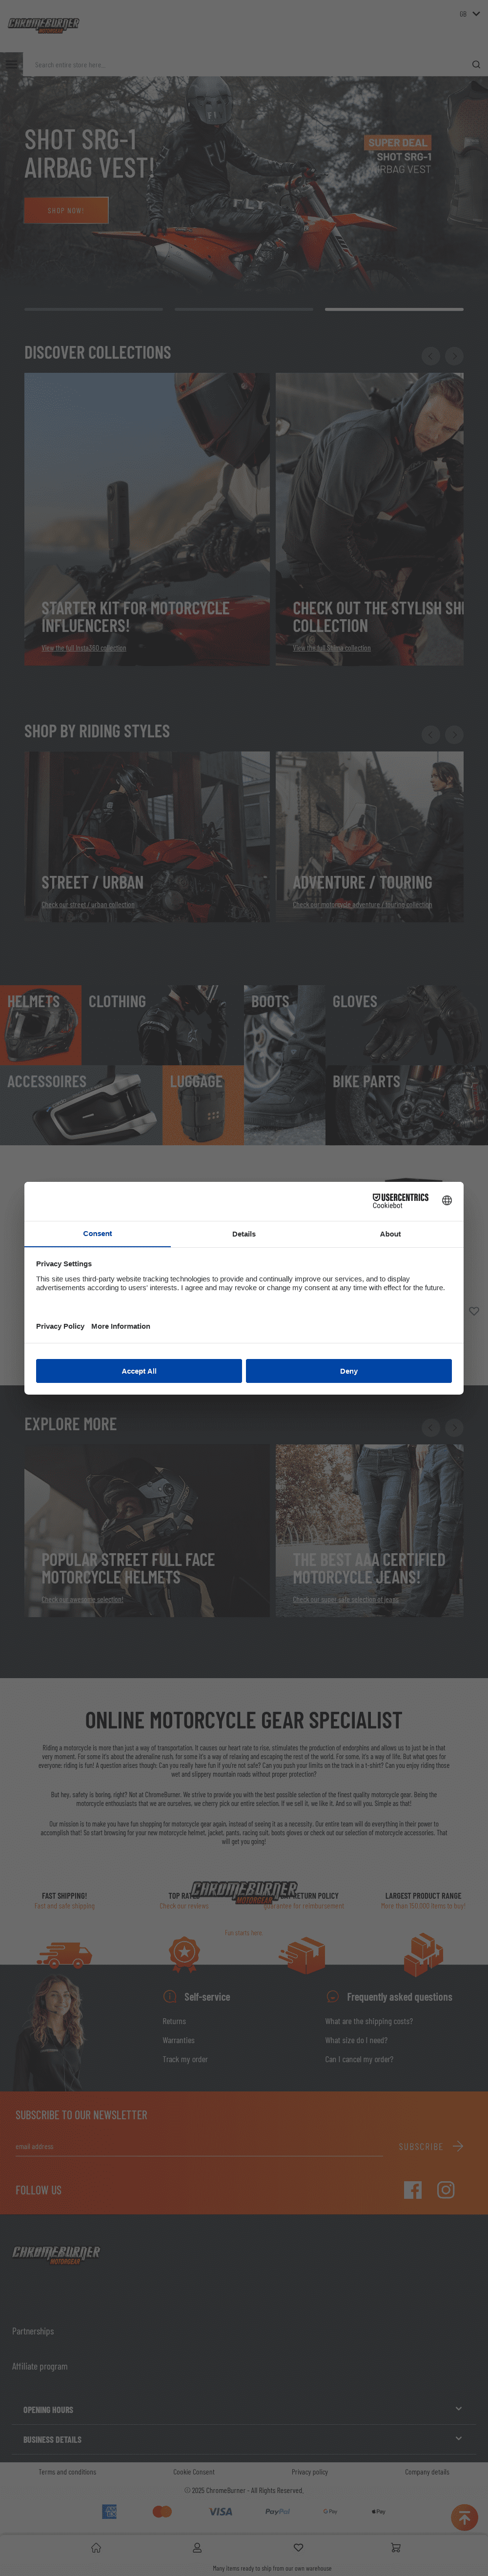Open the wishlist heart in bottom bar
This screenshot has width=488, height=2576.
point(298,2547)
